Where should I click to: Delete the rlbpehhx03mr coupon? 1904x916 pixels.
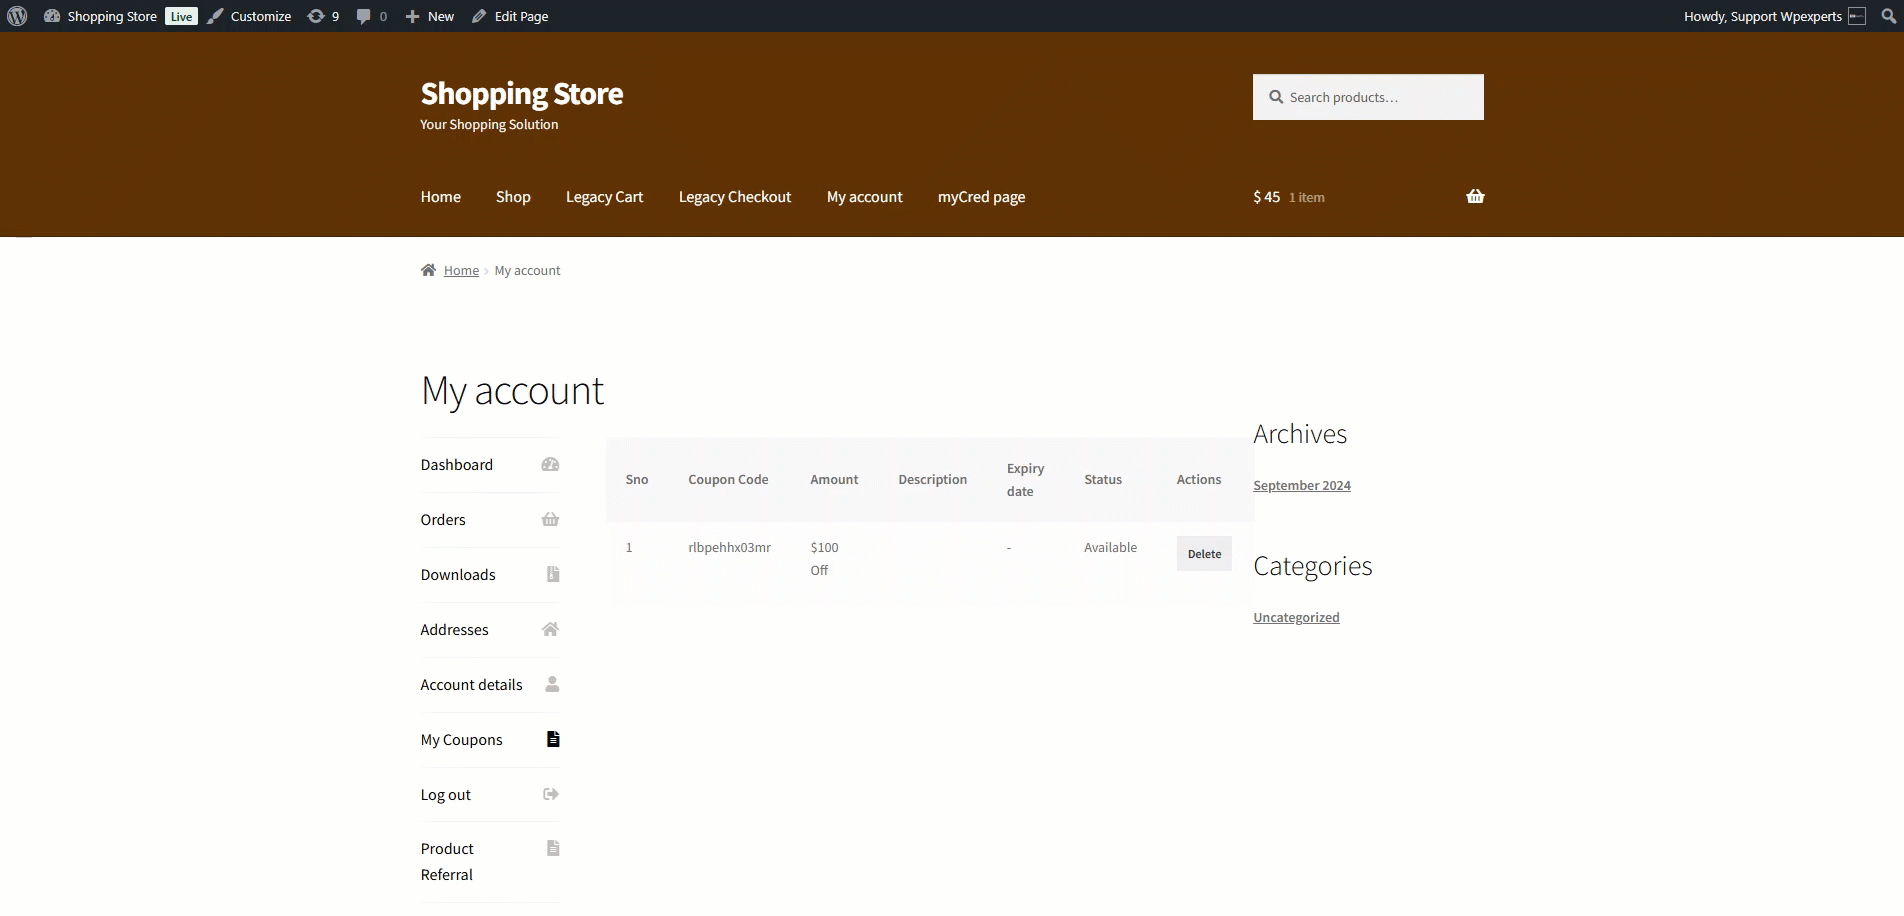[x=1204, y=554]
